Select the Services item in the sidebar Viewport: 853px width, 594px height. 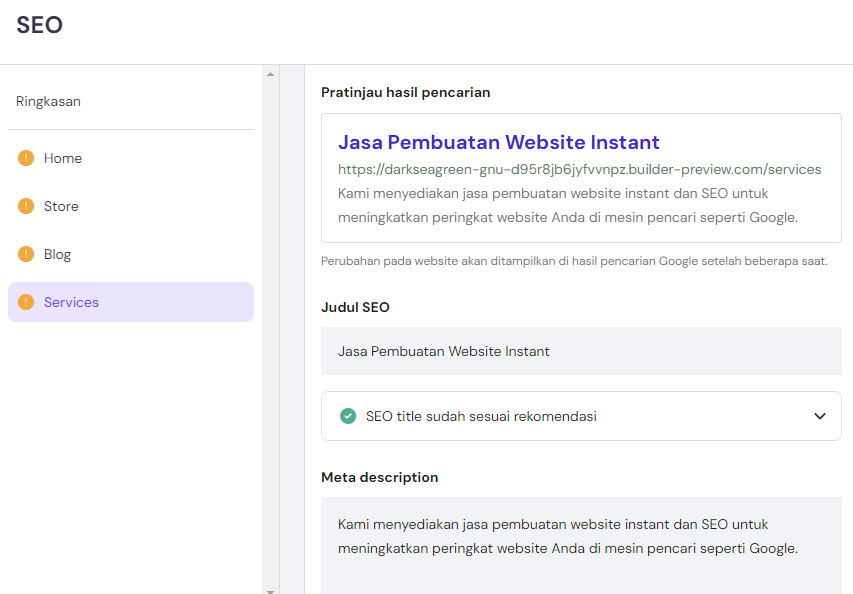coord(70,302)
